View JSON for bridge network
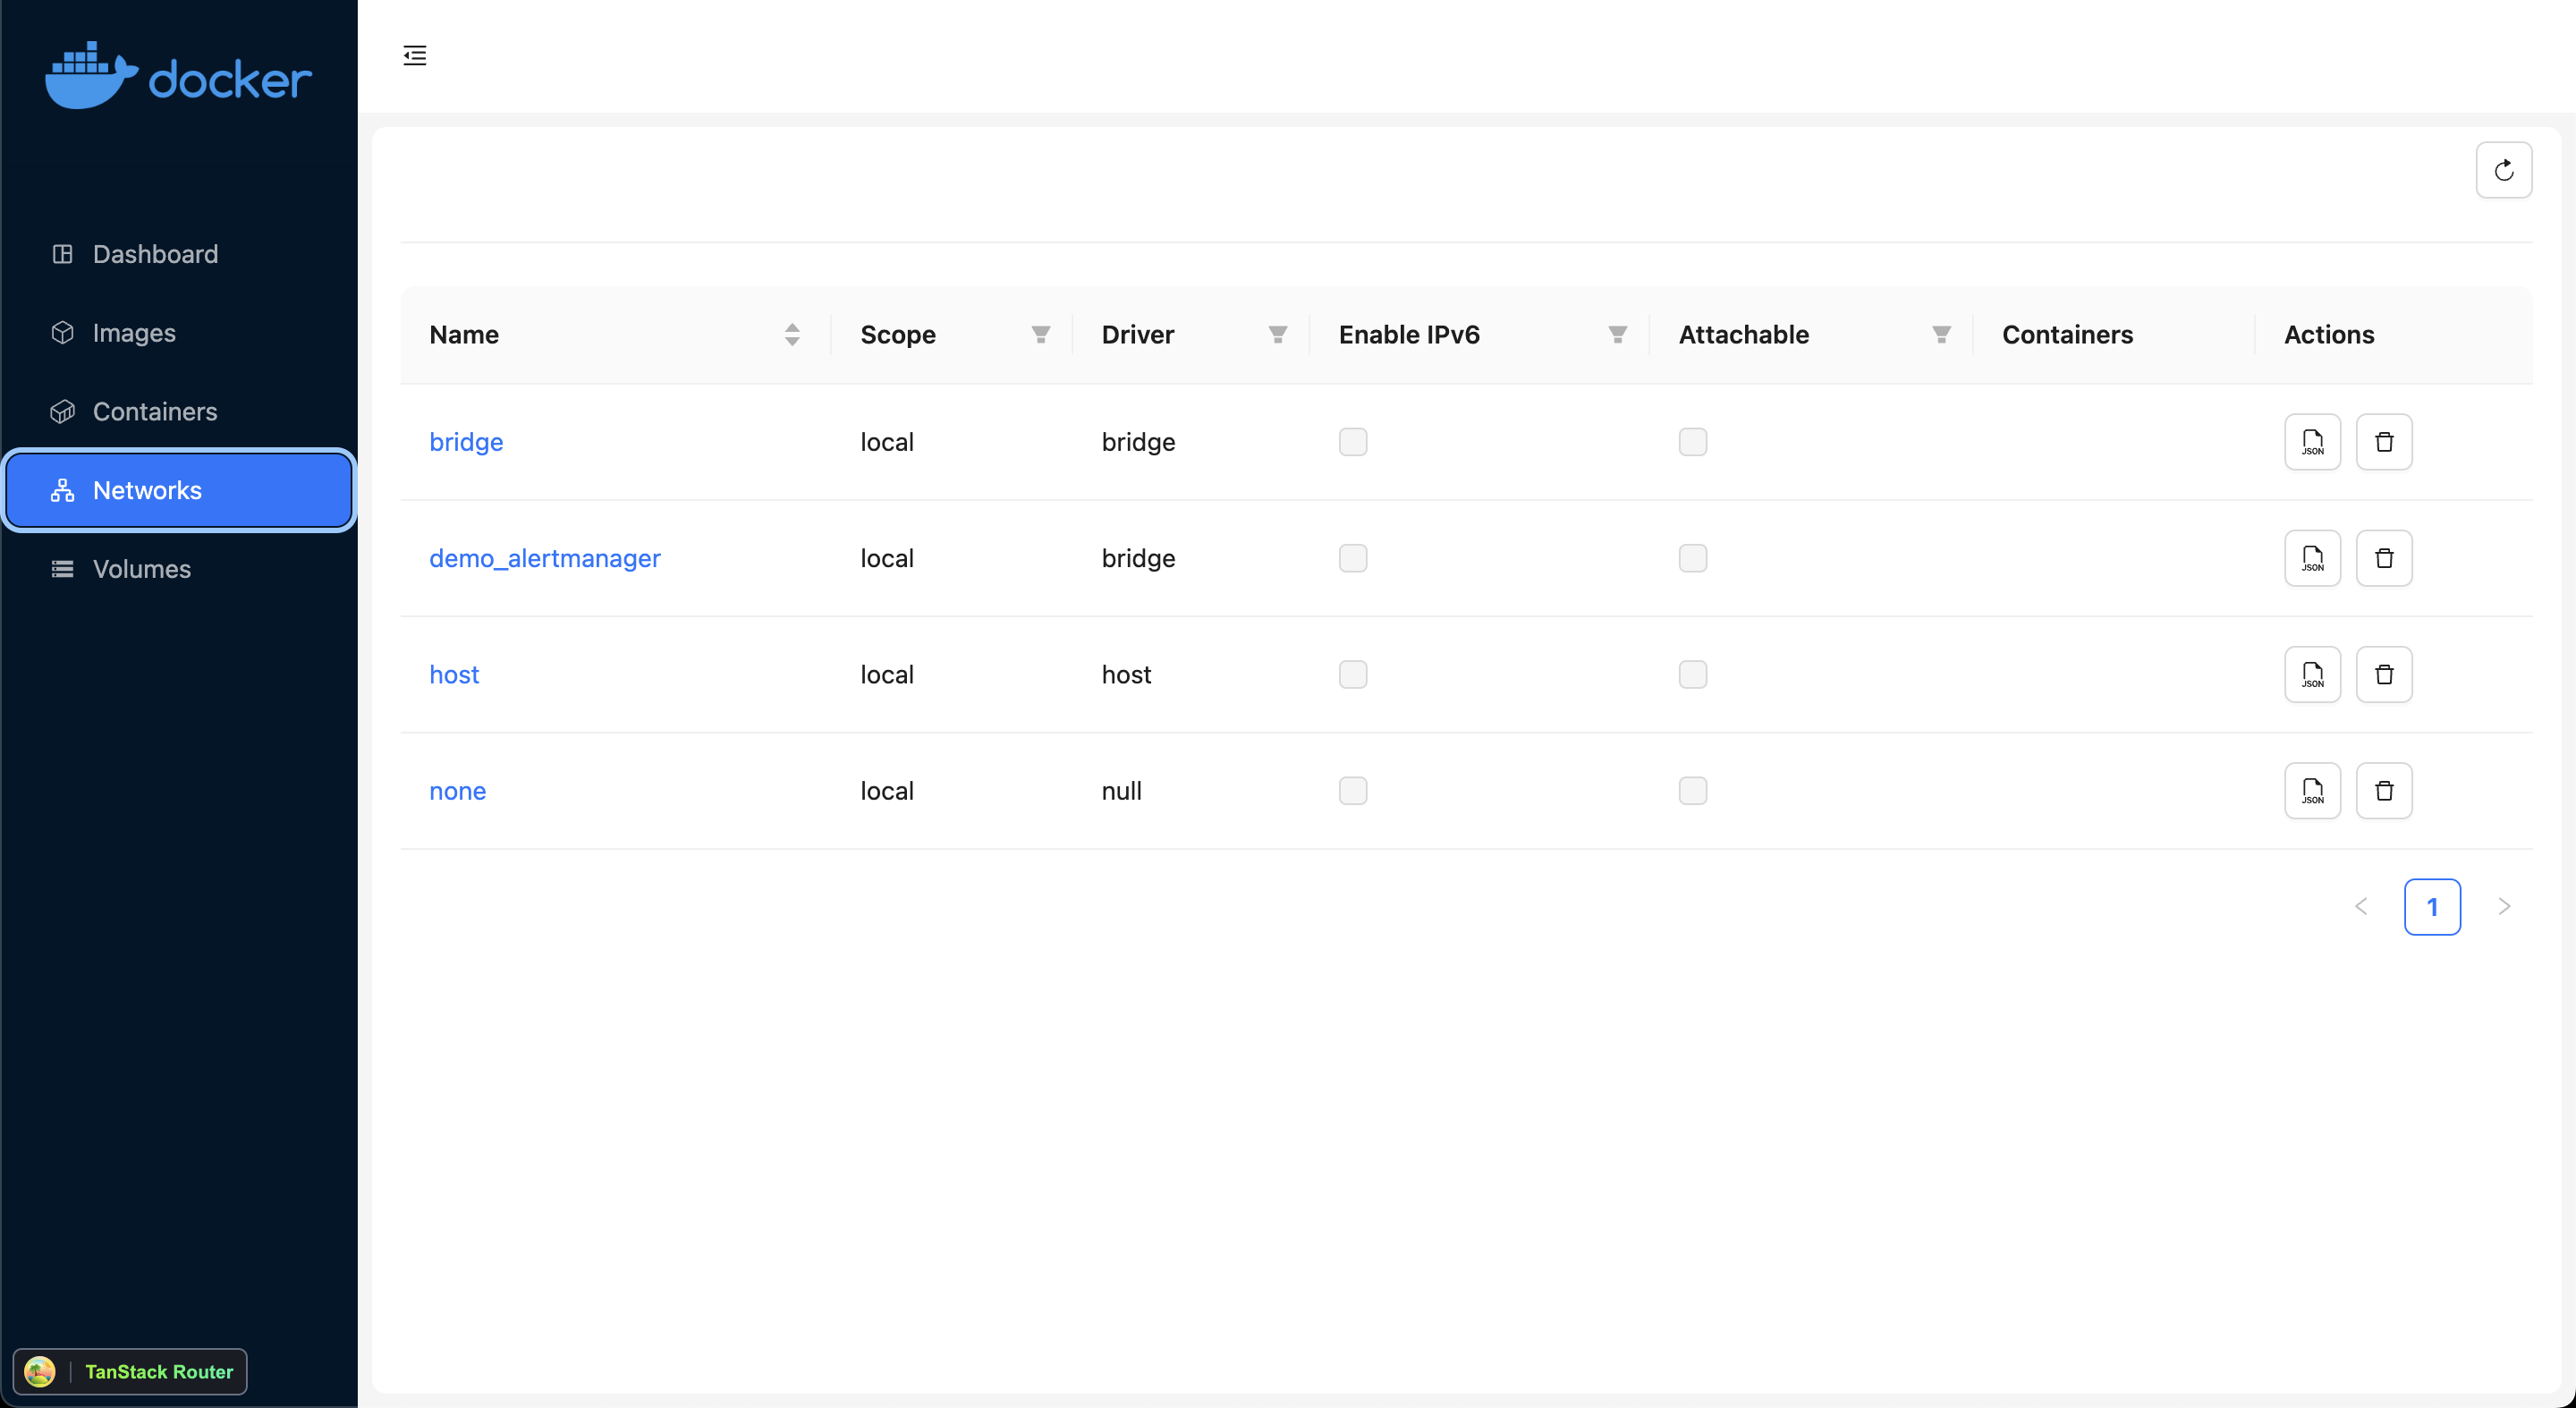The image size is (2576, 1408). 2312,442
